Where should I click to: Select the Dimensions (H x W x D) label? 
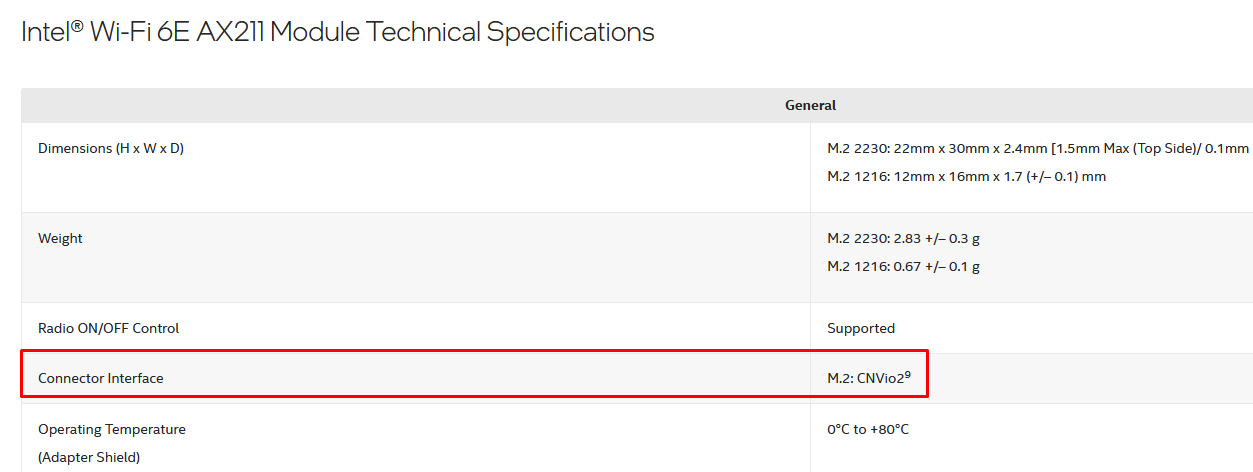[111, 148]
